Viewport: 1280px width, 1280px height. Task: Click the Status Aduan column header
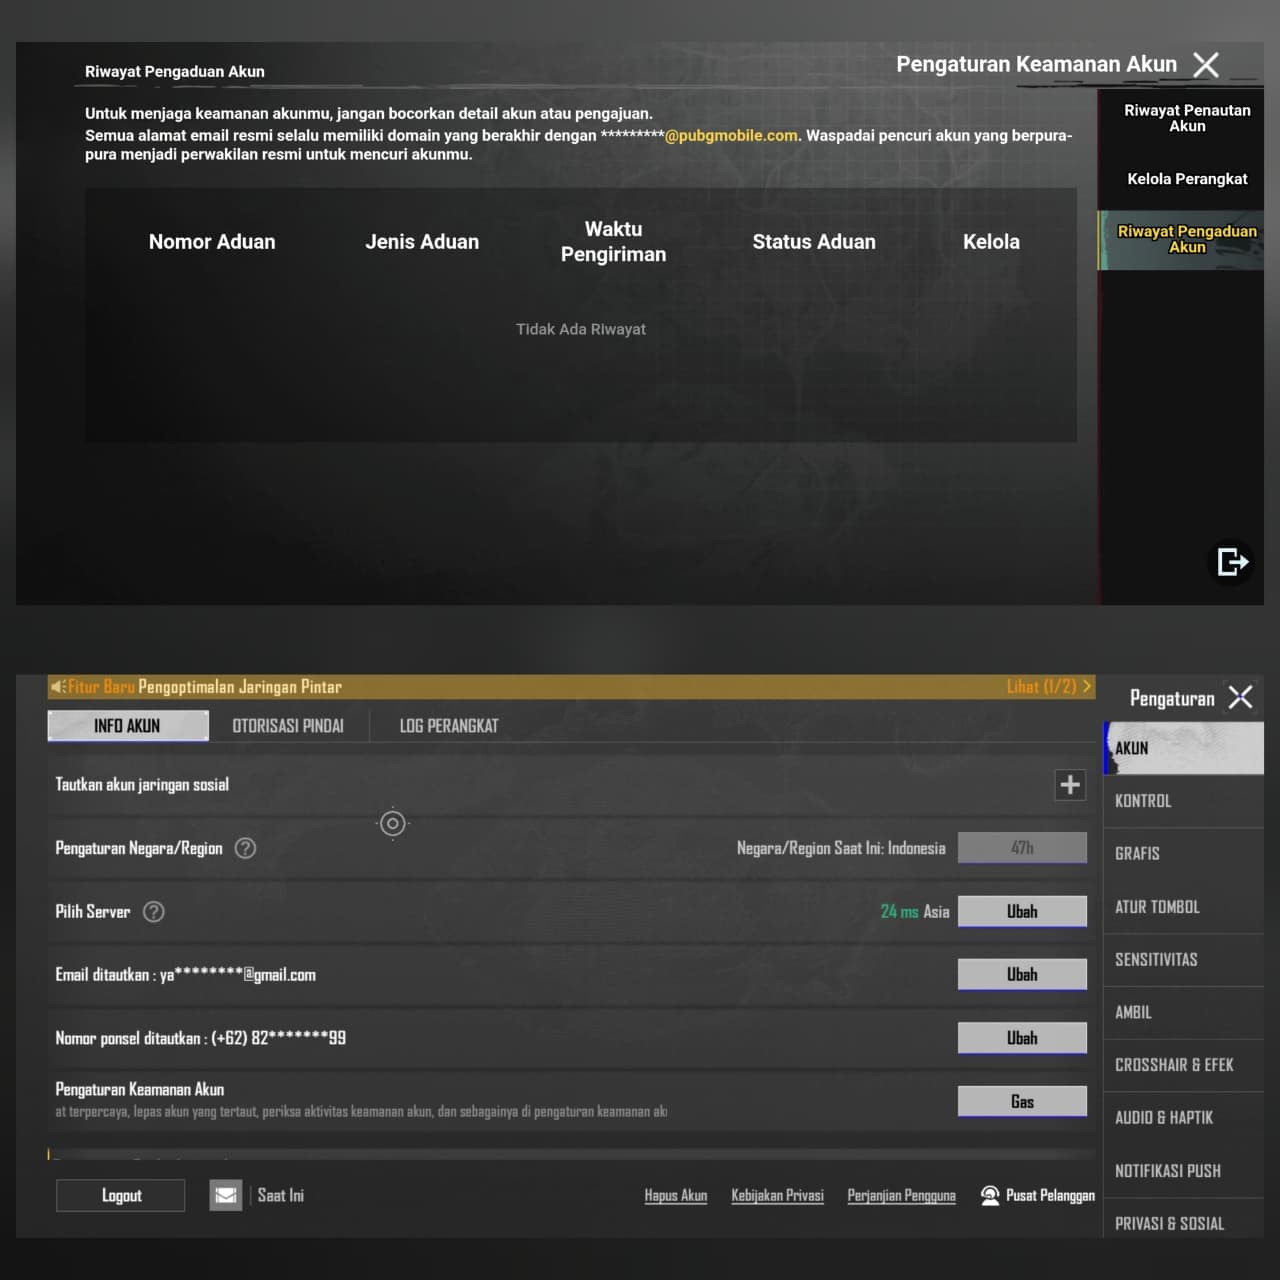pos(814,242)
